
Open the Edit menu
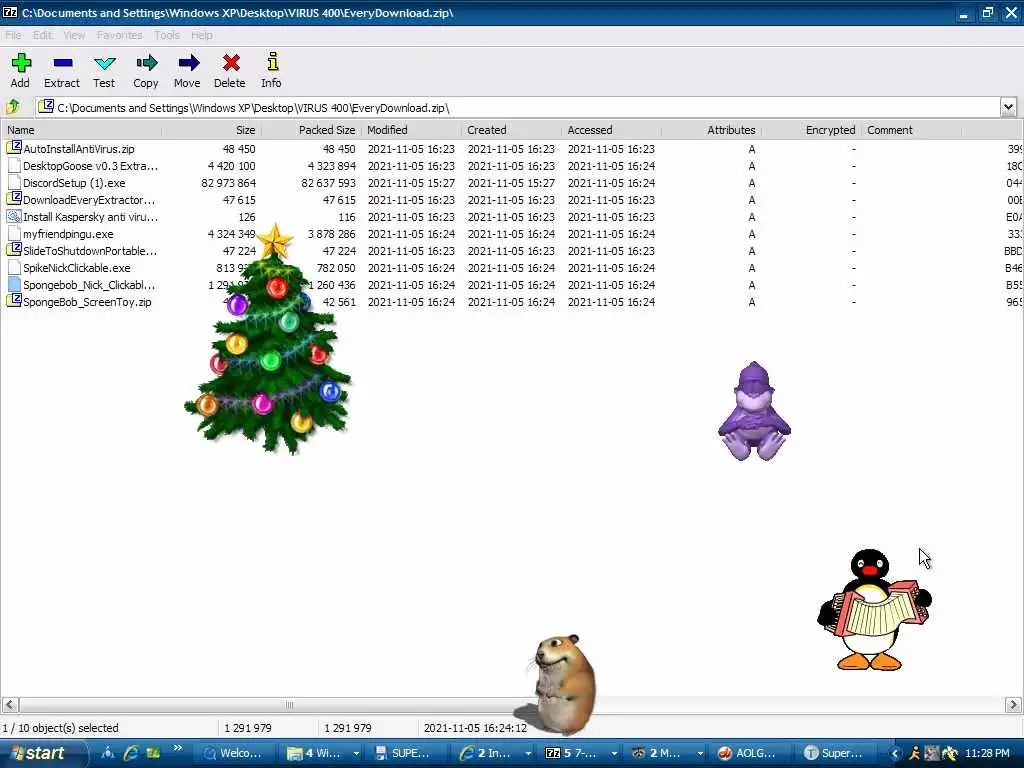[42, 35]
